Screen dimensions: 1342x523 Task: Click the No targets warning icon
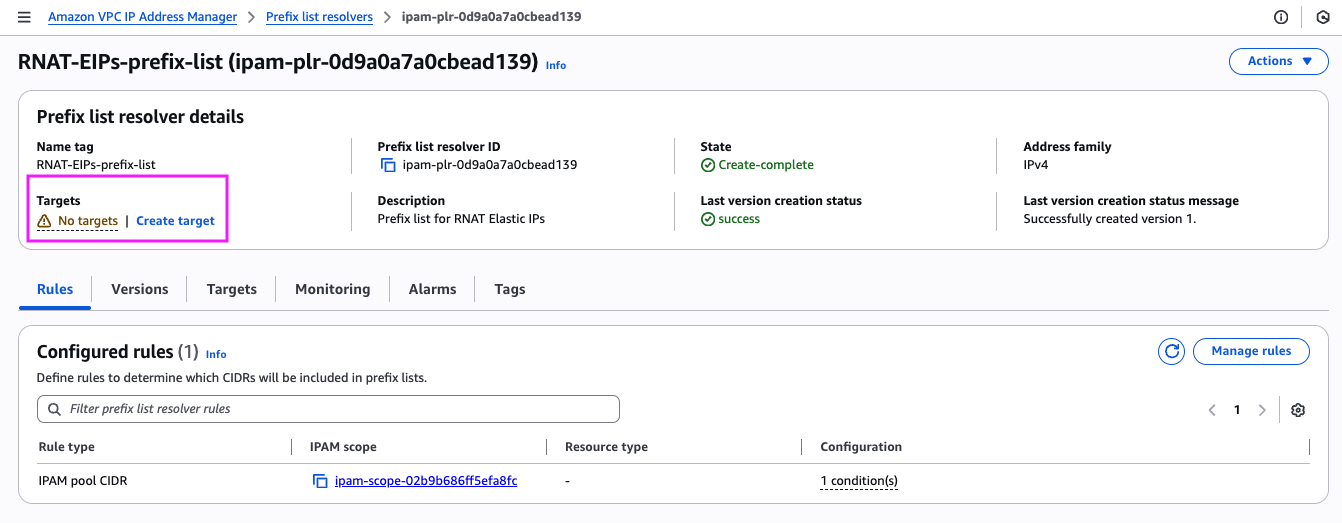coord(44,221)
